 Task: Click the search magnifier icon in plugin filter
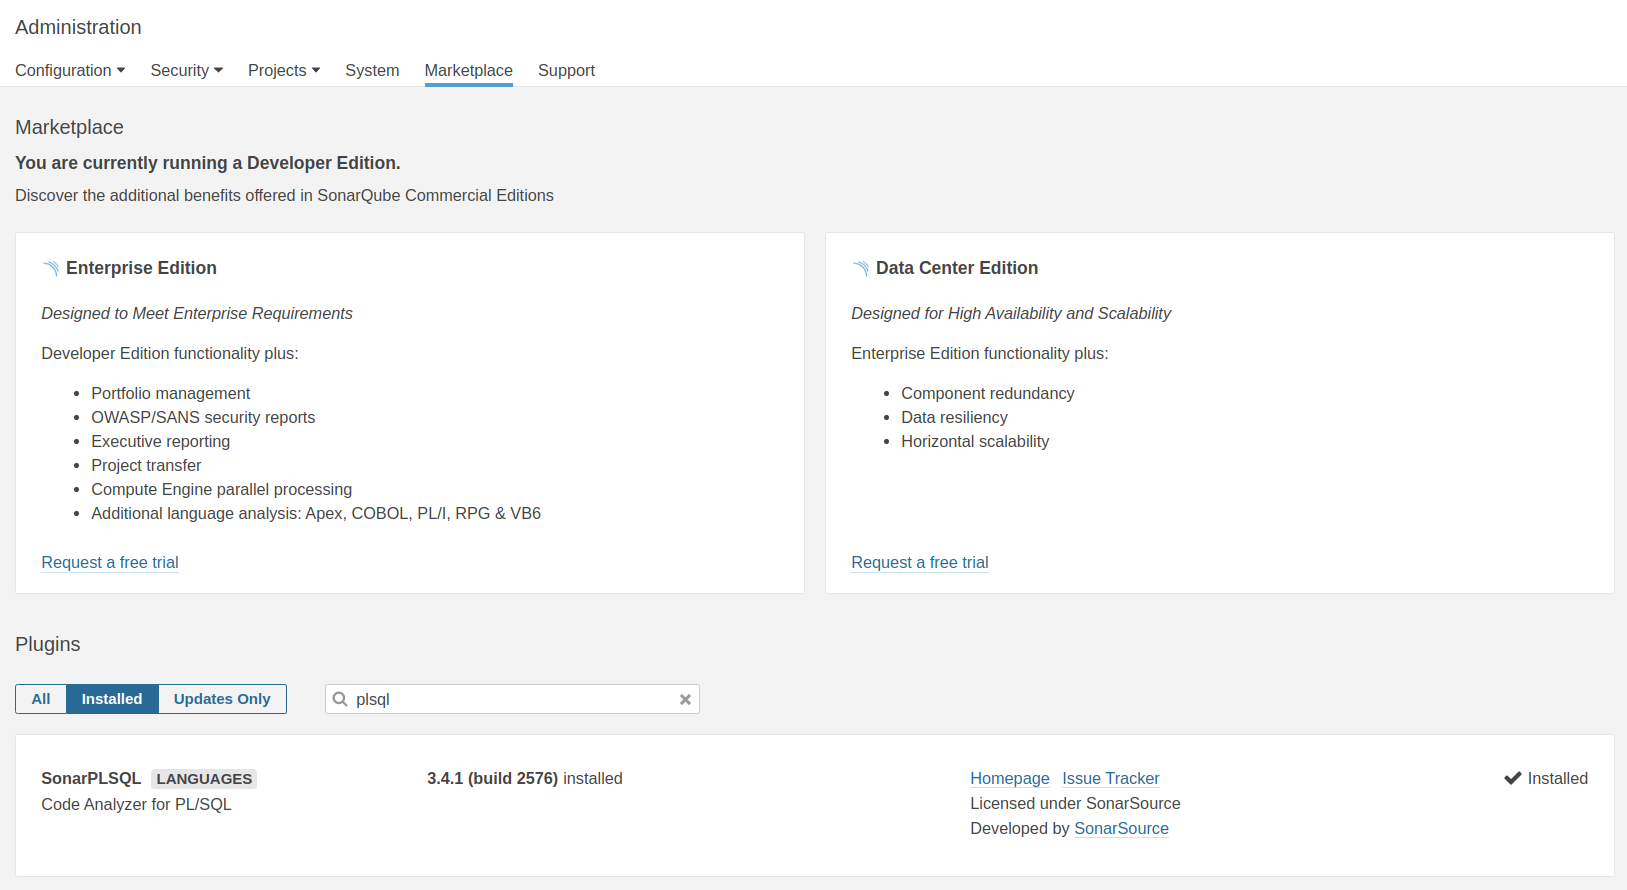pyautogui.click(x=340, y=699)
